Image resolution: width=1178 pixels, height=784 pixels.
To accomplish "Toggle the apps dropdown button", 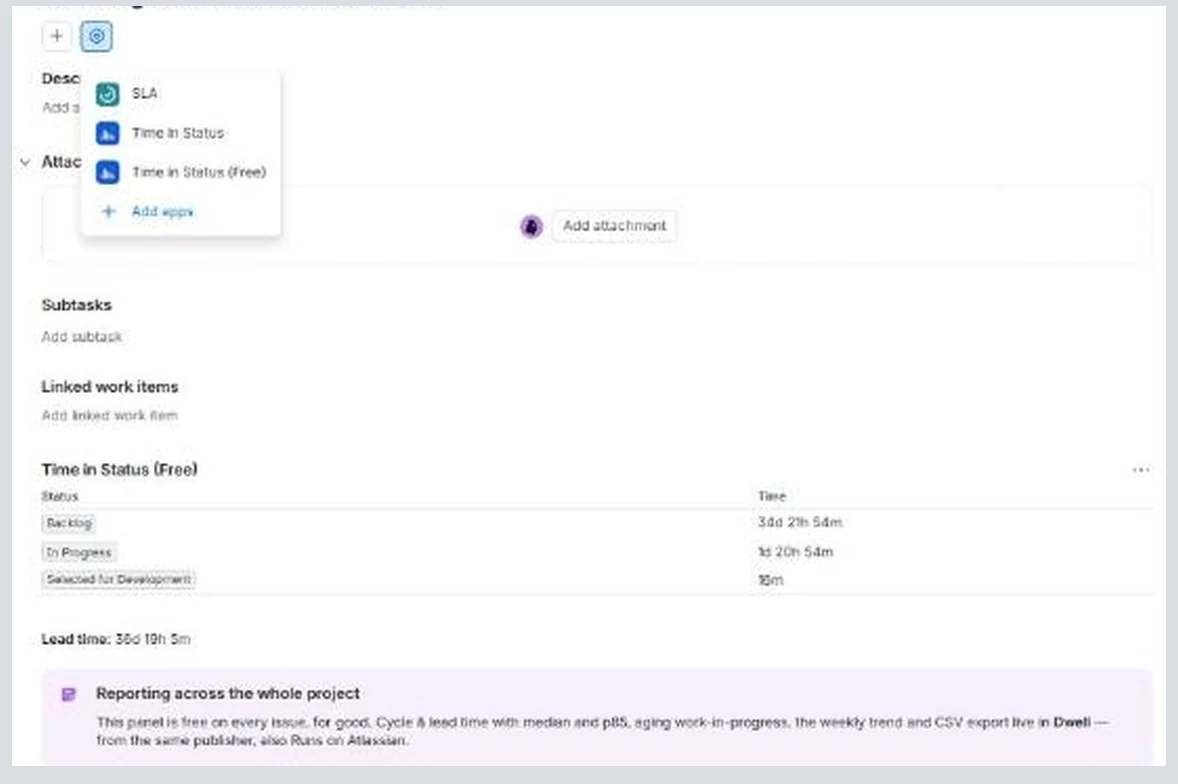I will point(96,36).
